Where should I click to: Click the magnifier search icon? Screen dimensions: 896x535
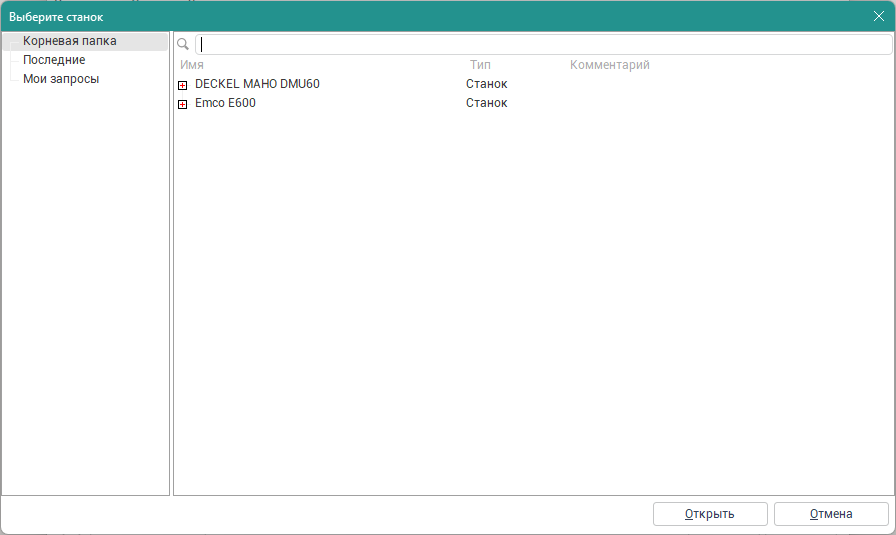click(x=183, y=44)
